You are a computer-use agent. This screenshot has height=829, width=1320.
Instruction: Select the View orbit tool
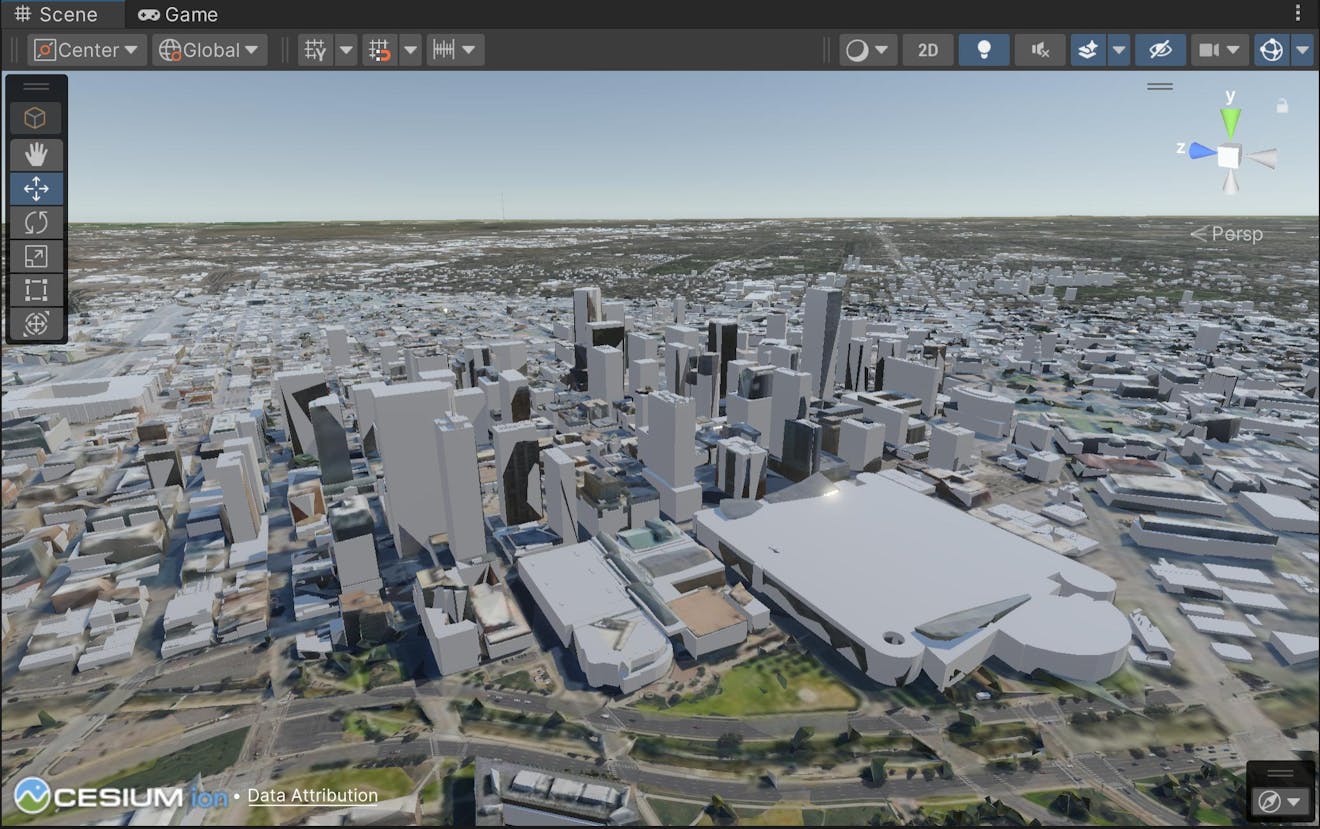(36, 324)
